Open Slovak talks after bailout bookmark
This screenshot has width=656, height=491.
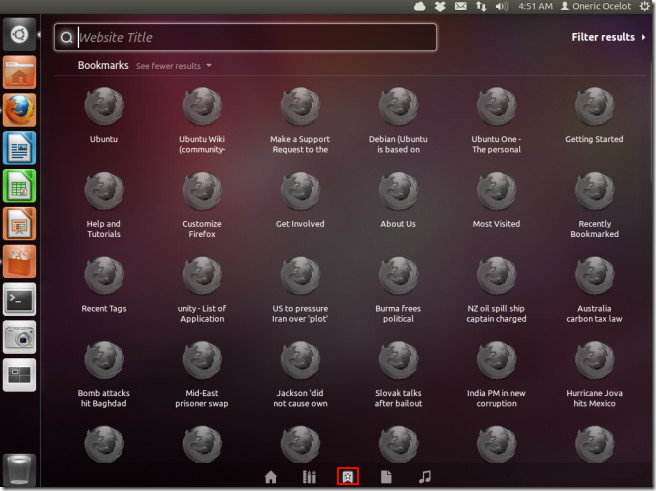[398, 374]
